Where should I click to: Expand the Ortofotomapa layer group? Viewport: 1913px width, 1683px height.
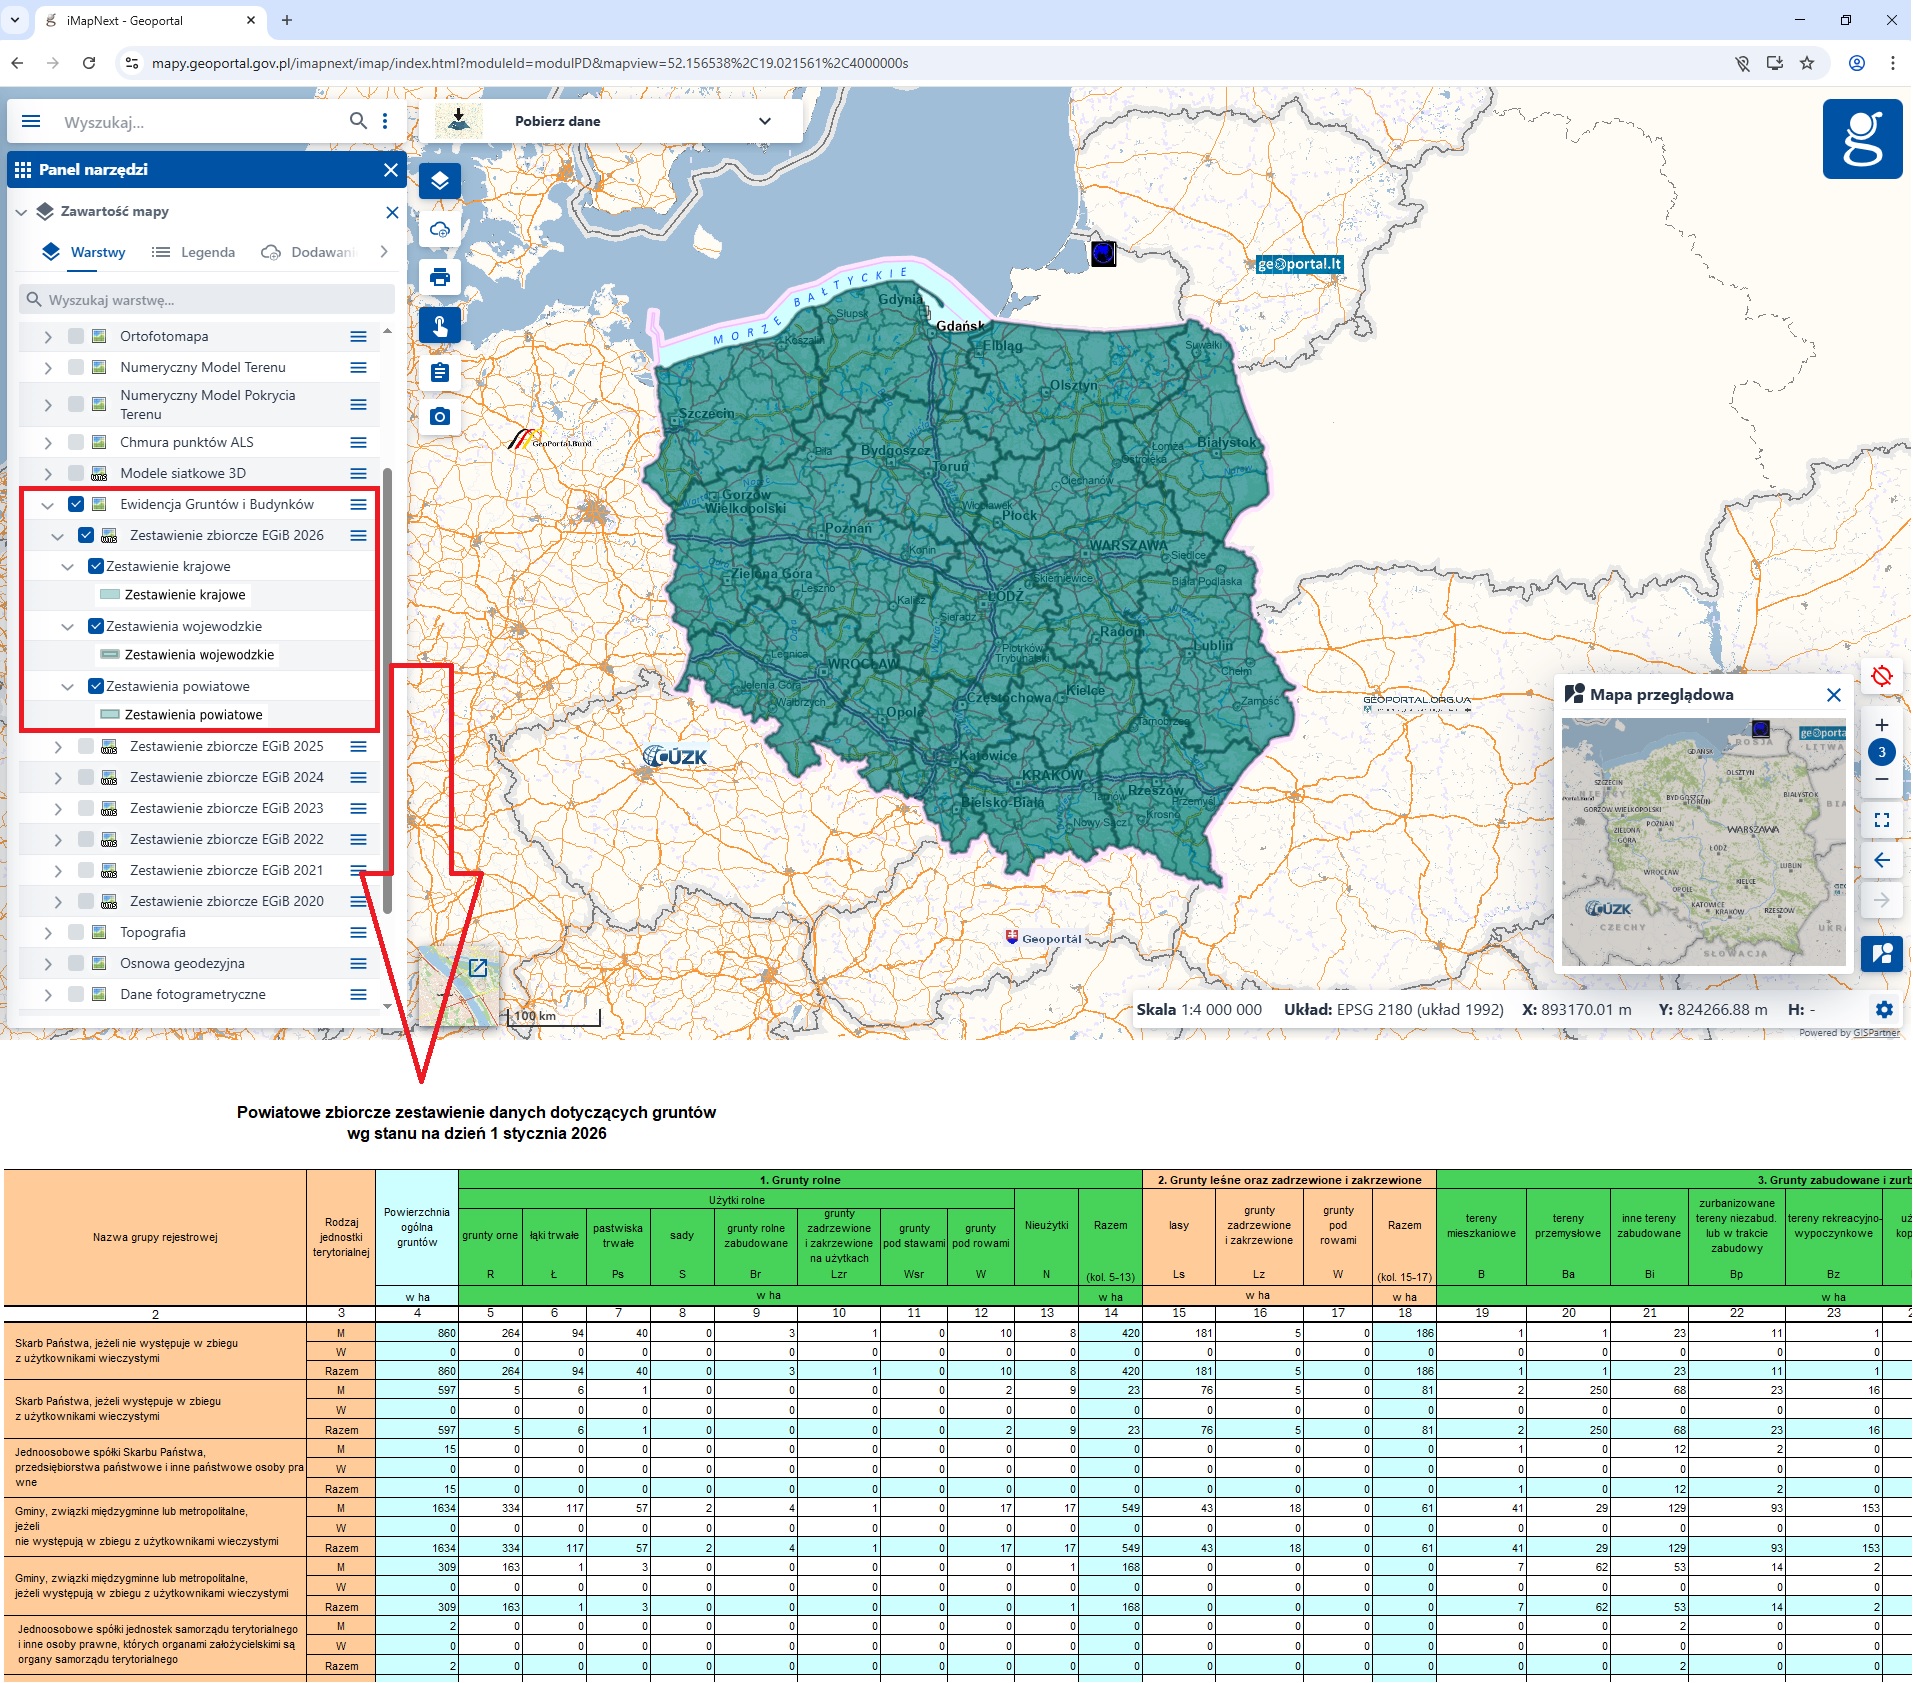pyautogui.click(x=47, y=336)
